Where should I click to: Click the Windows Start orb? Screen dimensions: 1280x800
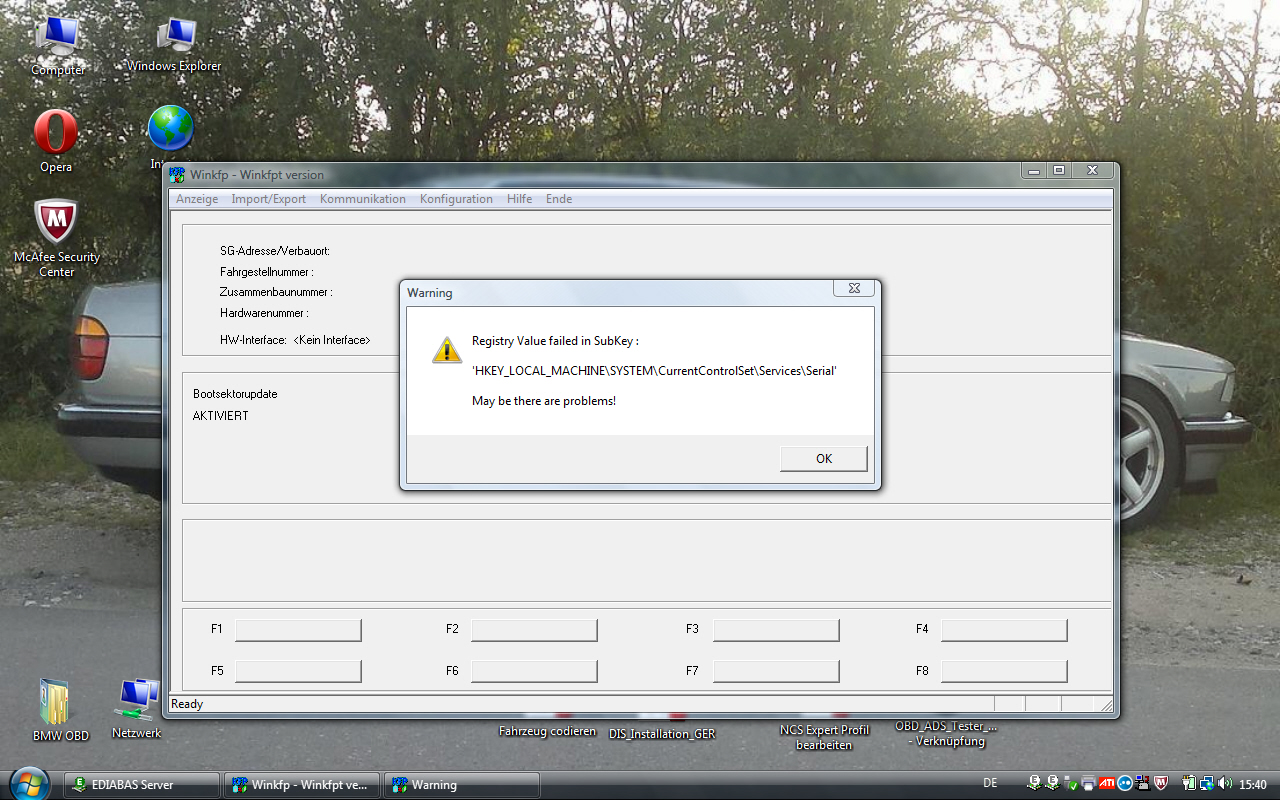coord(27,784)
